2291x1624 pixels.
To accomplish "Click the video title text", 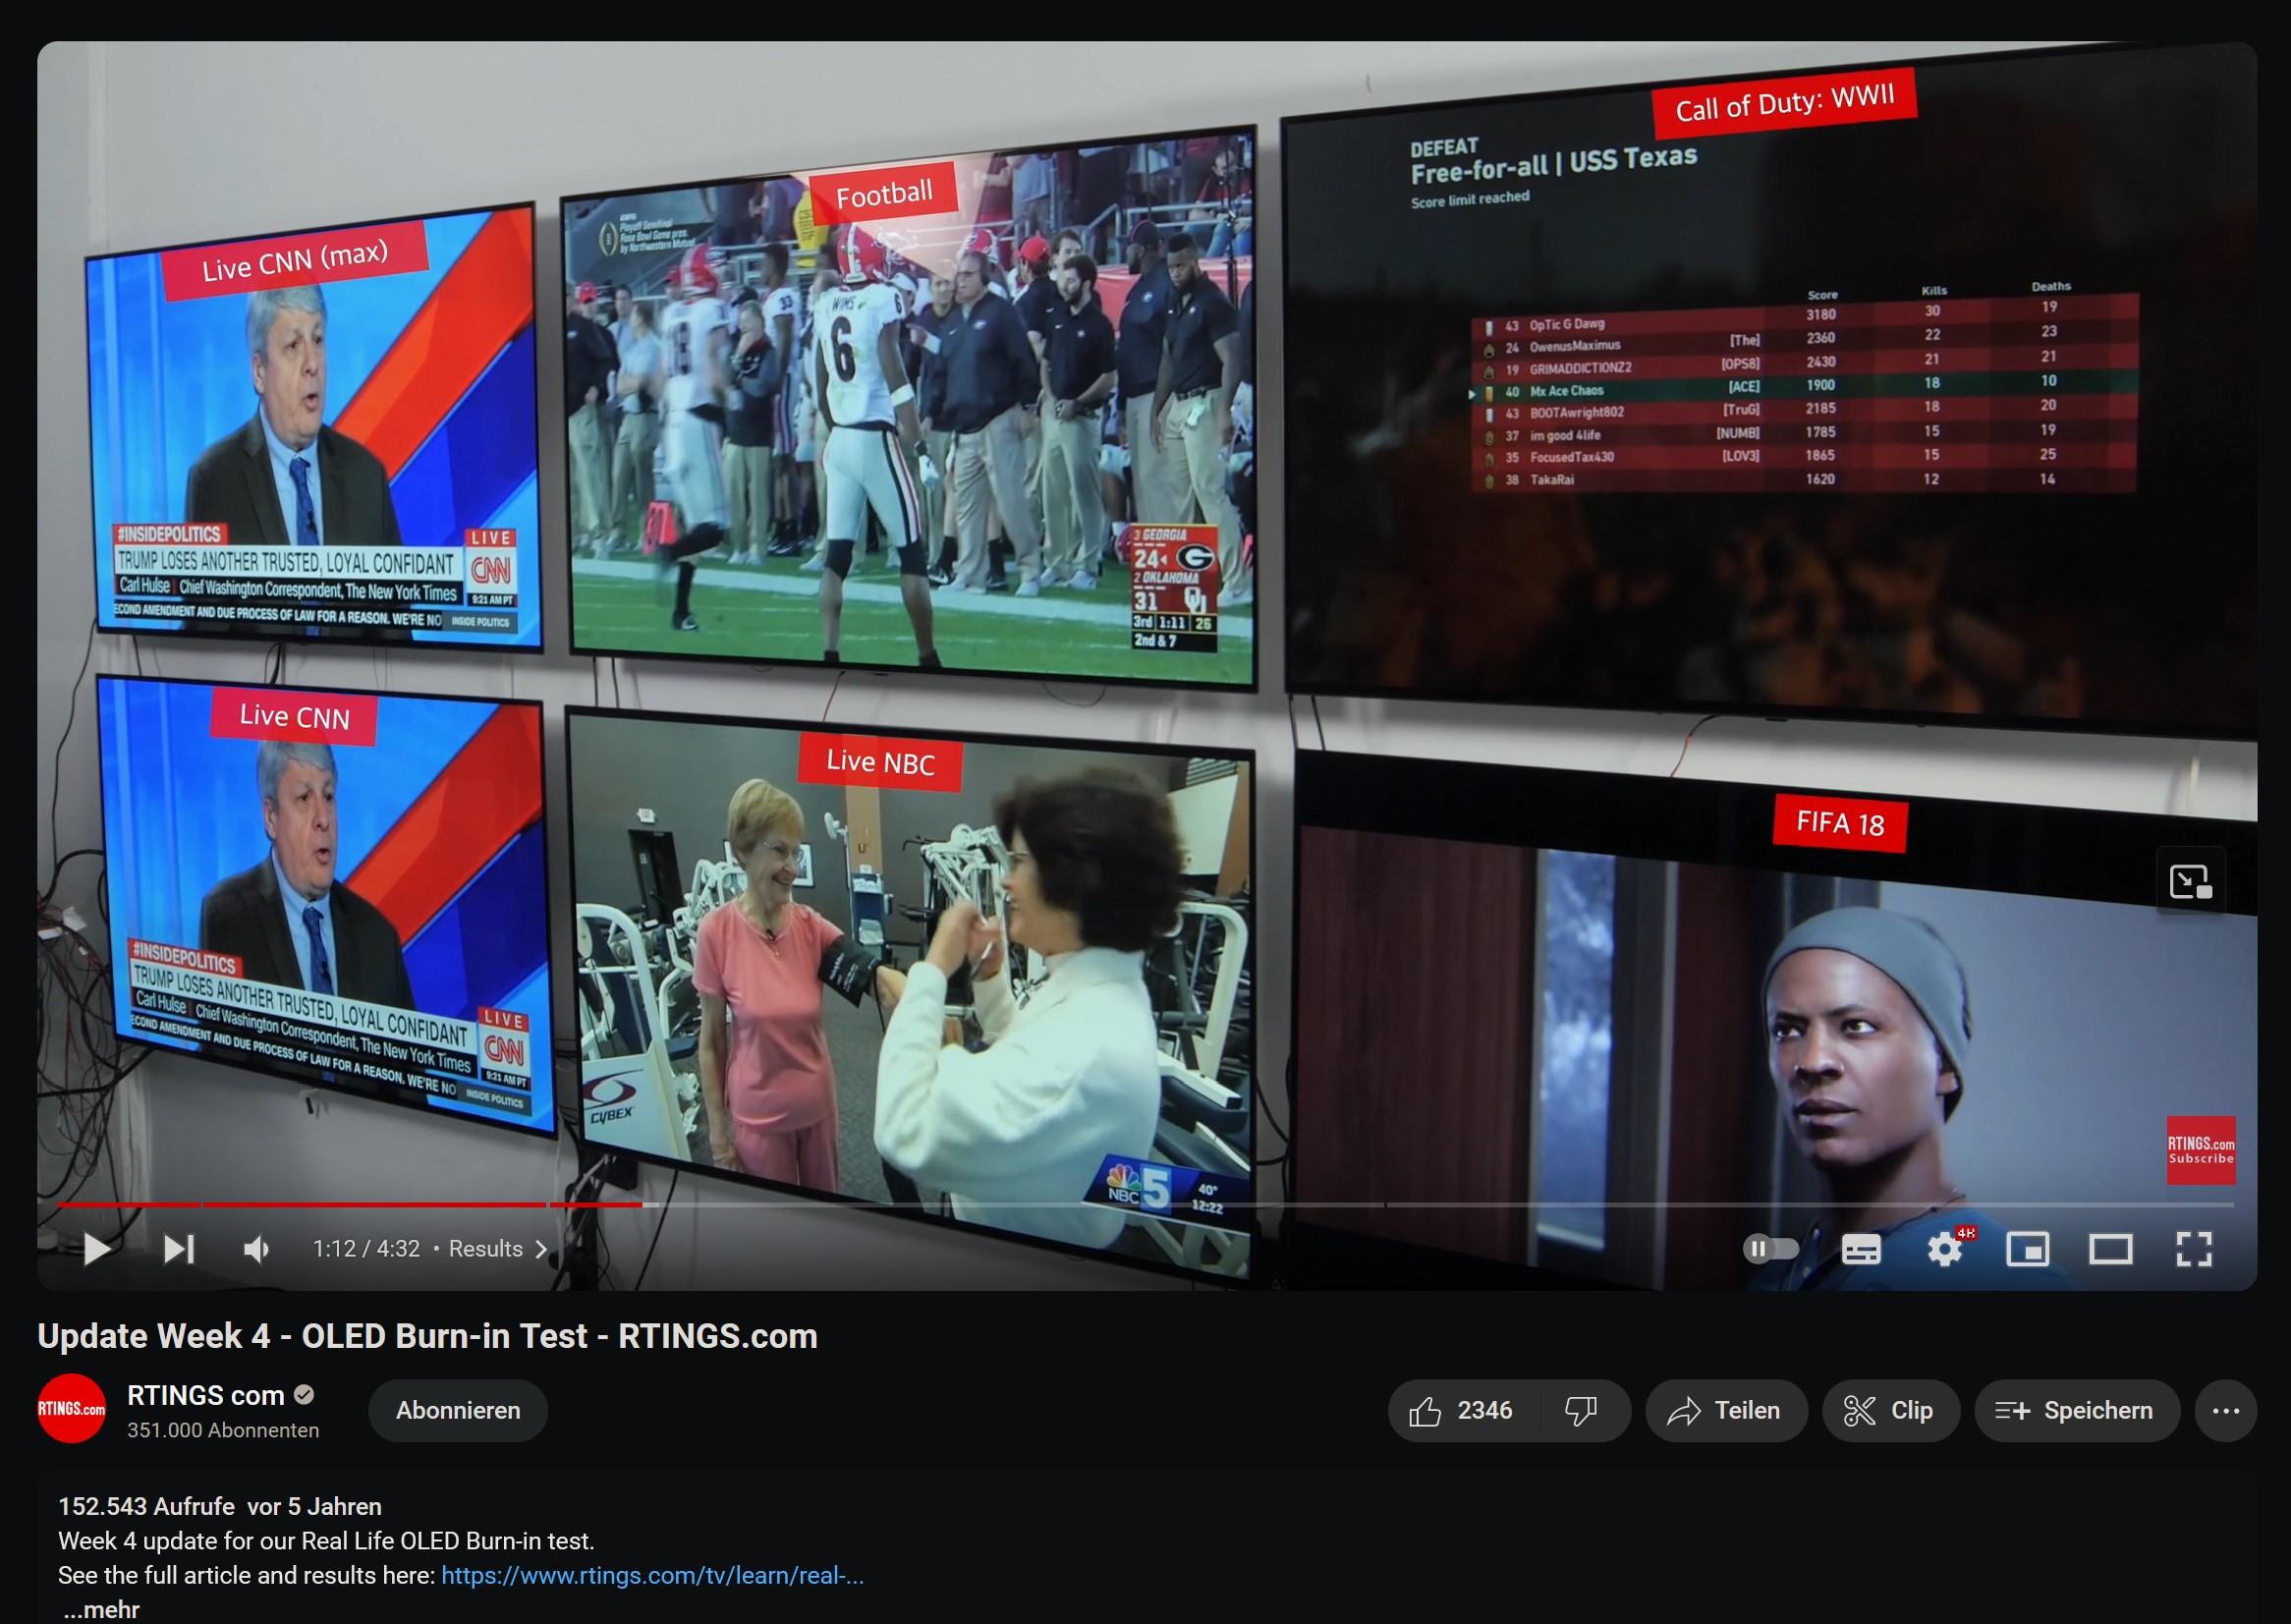I will pos(427,1336).
